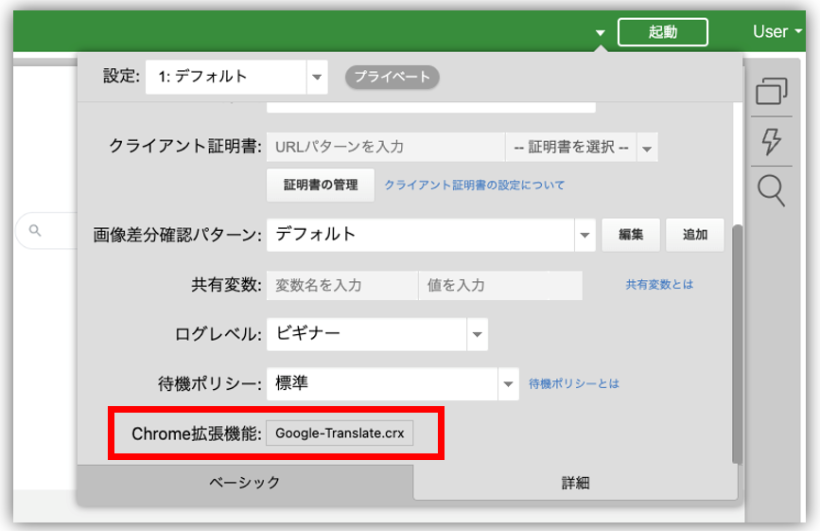Open the 共有変数とは link
The height and width of the screenshot is (531, 820).
[x=659, y=285]
